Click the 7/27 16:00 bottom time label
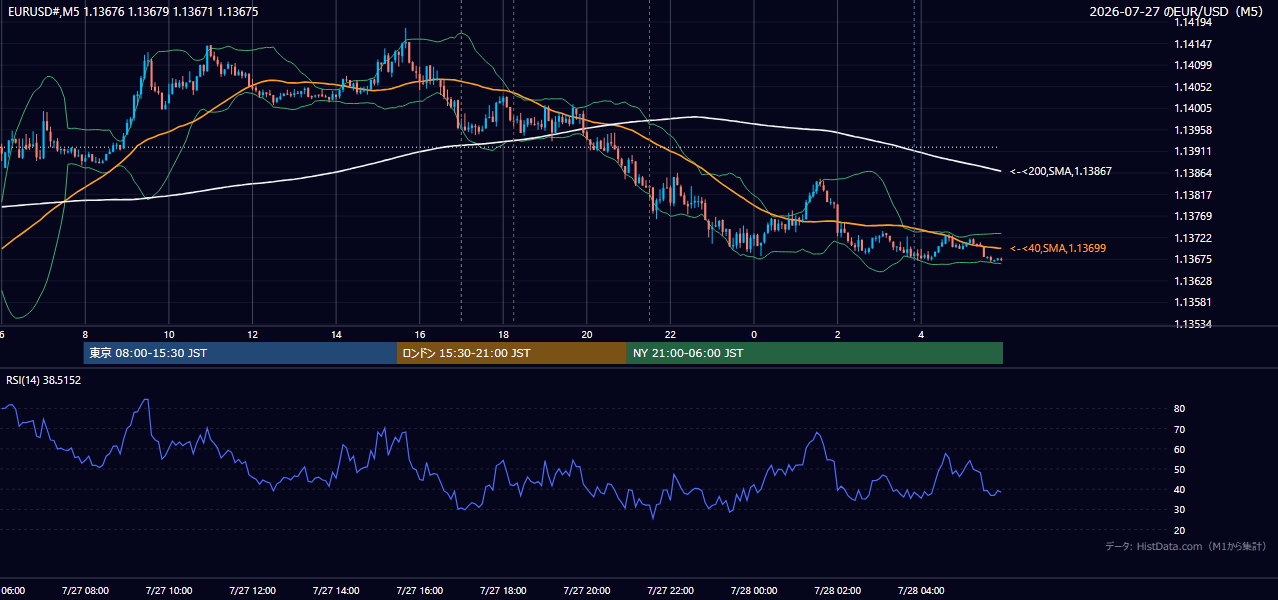Image resolution: width=1278 pixels, height=600 pixels. [420, 590]
